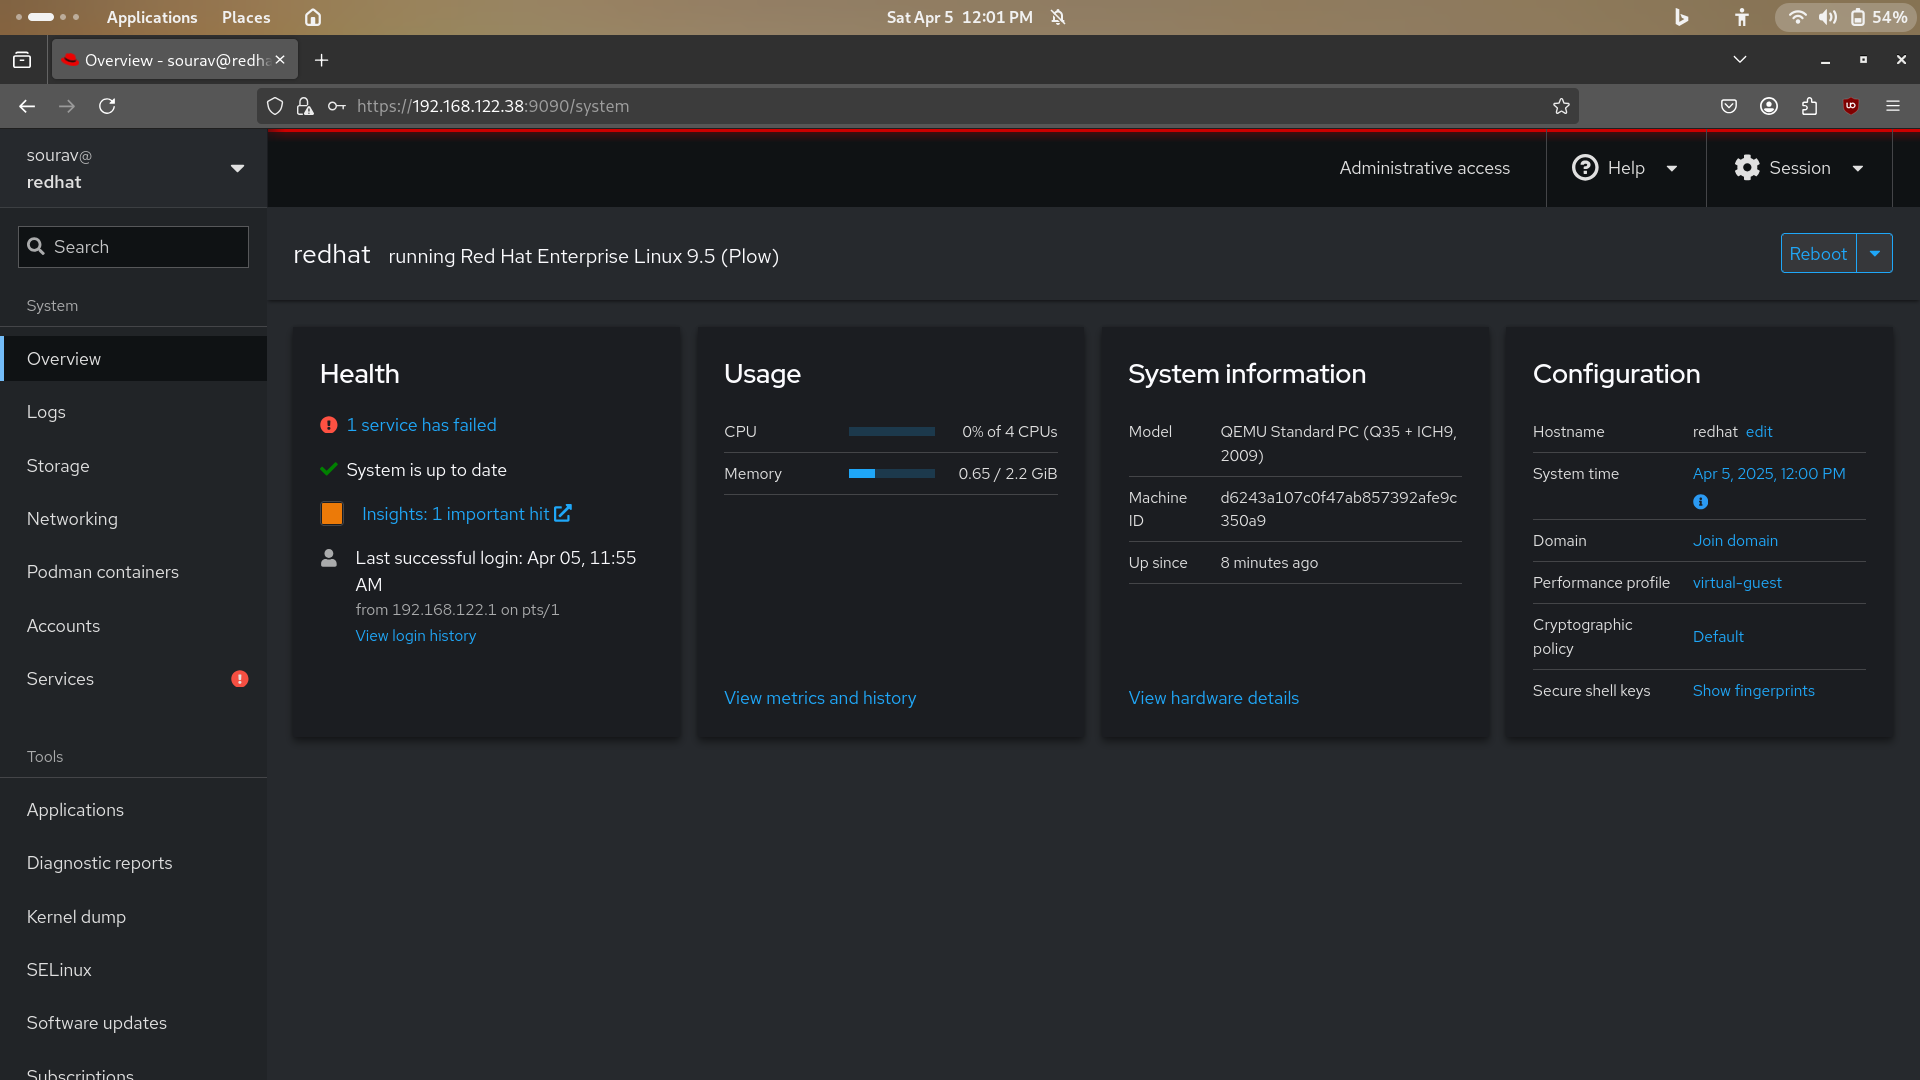
Task: Open Services in the sidebar
Action: click(134, 679)
